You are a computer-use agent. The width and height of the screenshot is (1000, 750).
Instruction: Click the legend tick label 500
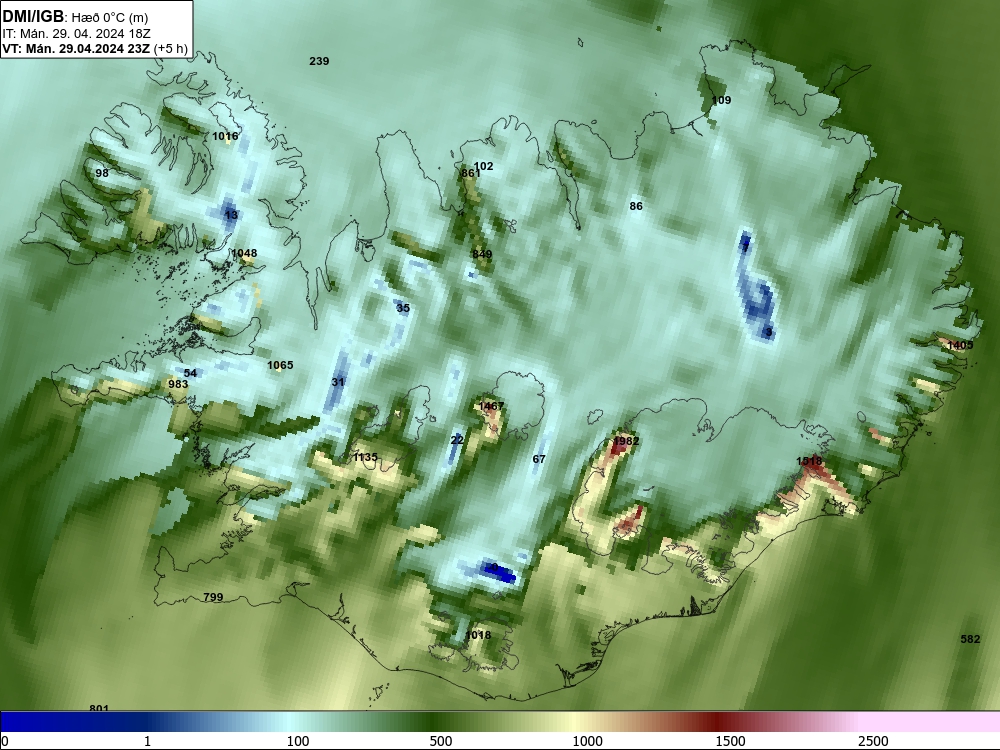pyautogui.click(x=441, y=740)
